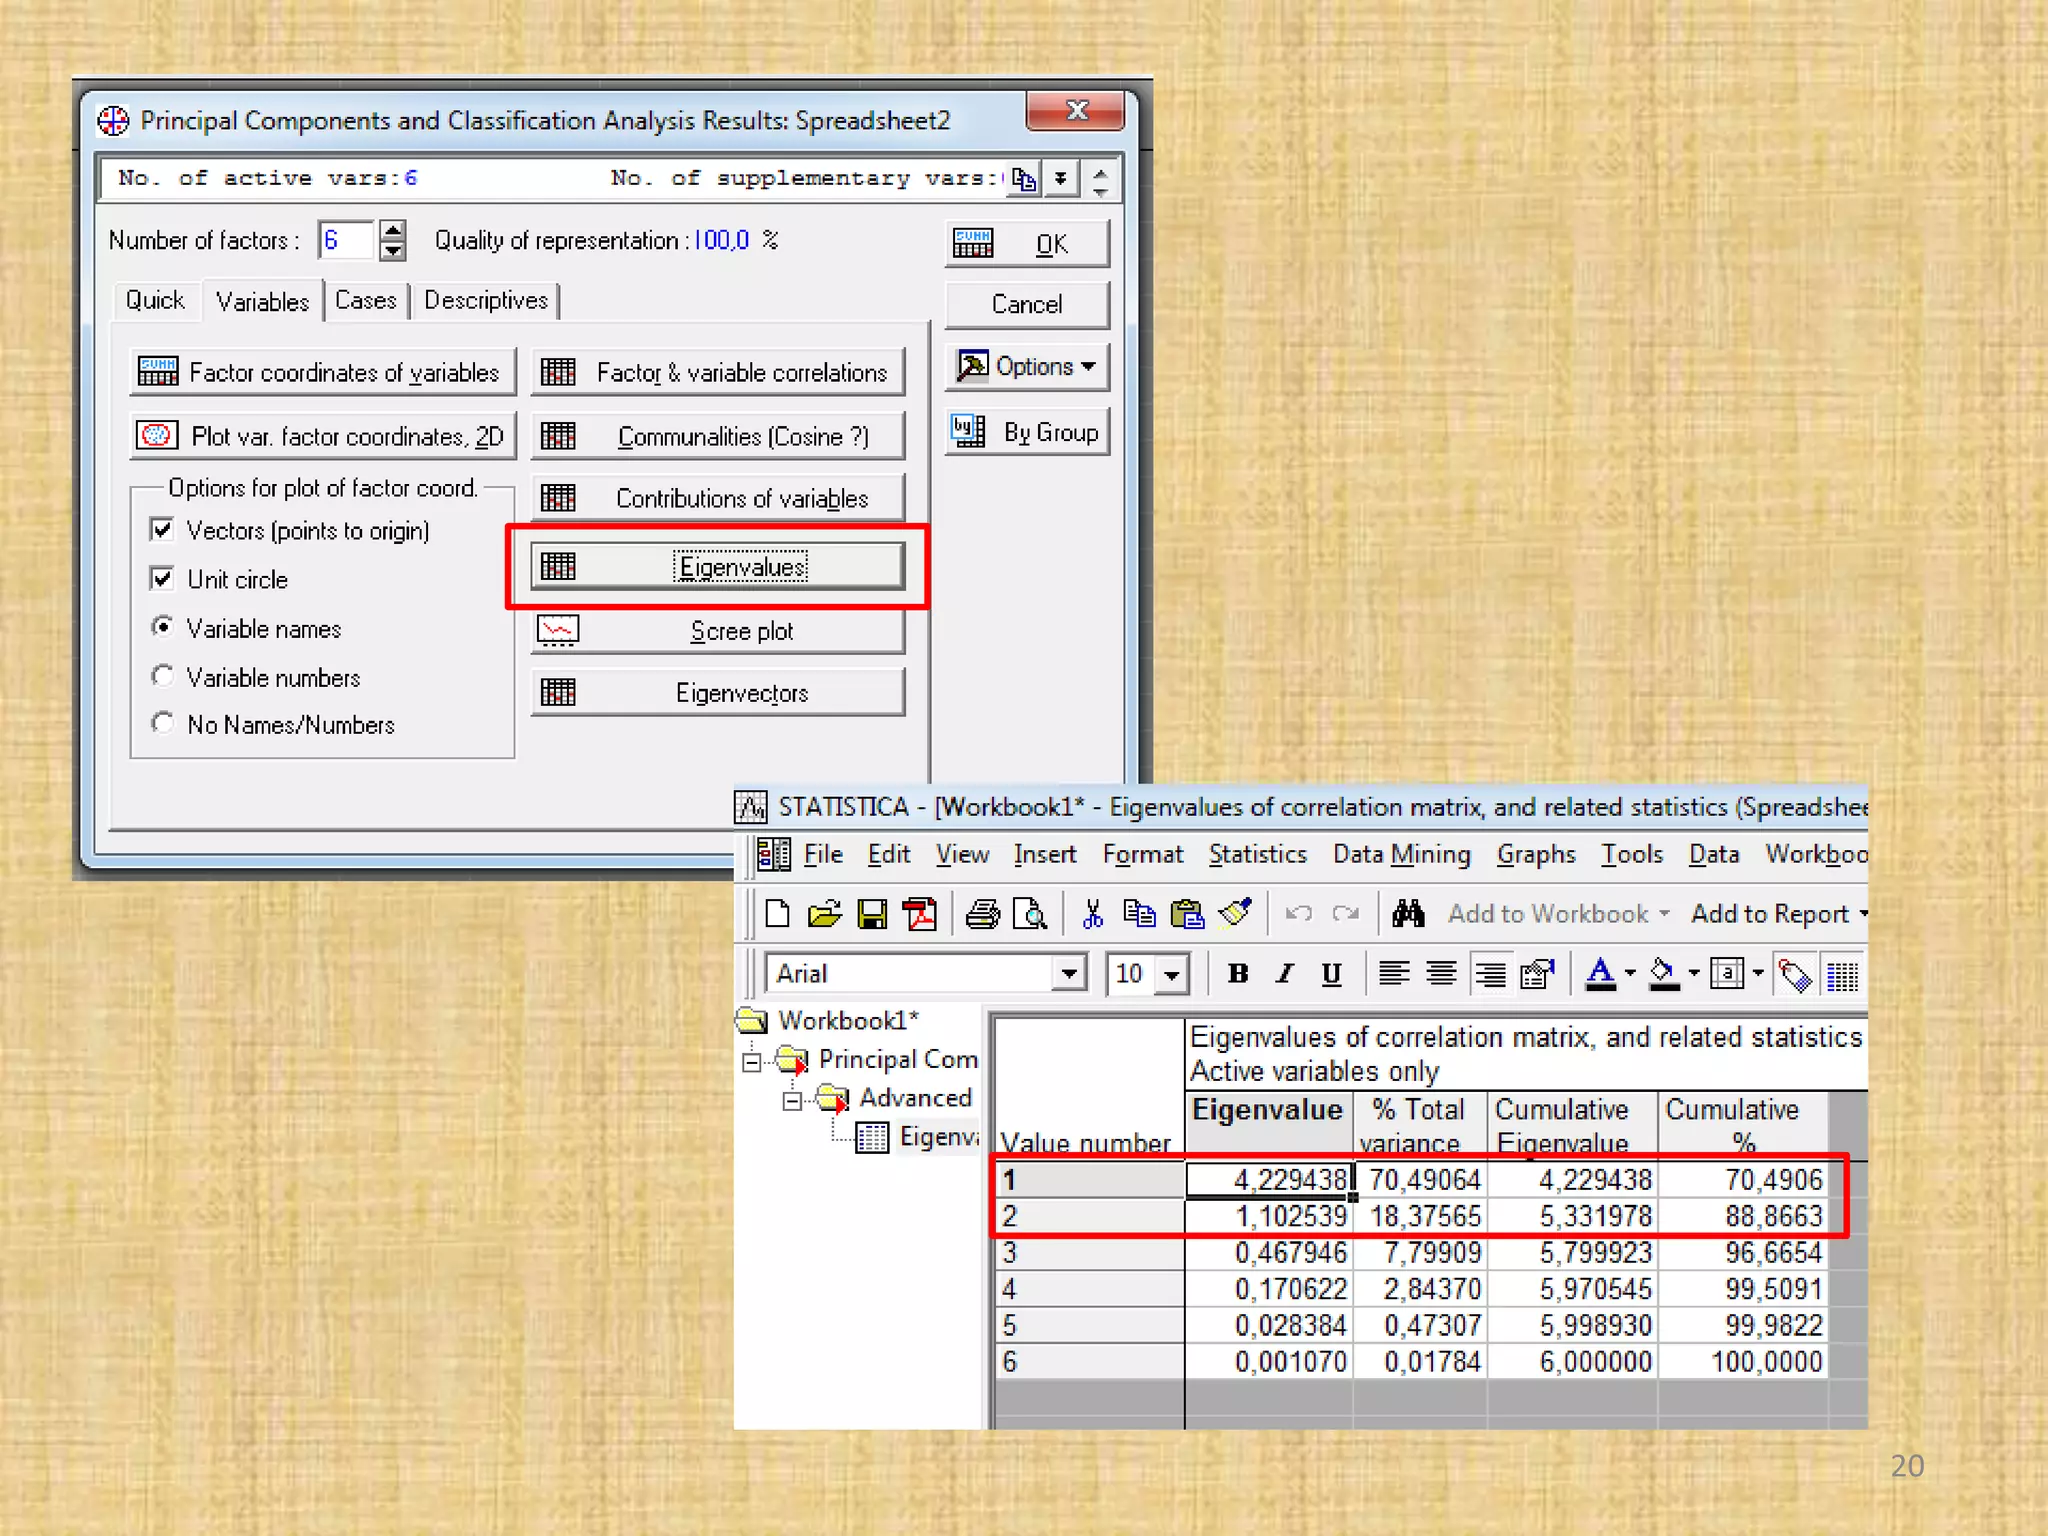Click the Cut scissors icon
The width and height of the screenshot is (2048, 1536).
(x=1092, y=914)
